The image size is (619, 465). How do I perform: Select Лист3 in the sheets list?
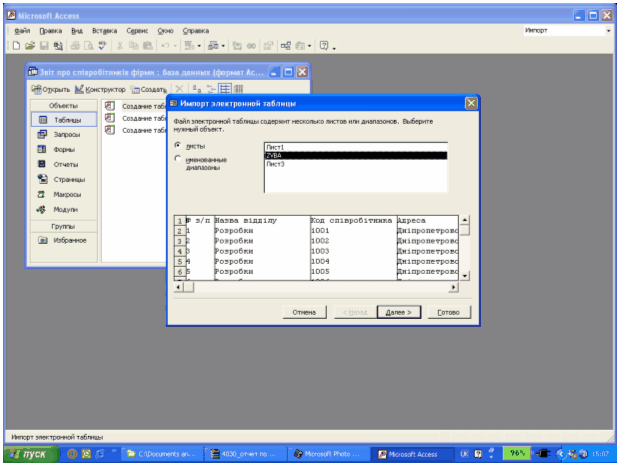pyautogui.click(x=275, y=164)
